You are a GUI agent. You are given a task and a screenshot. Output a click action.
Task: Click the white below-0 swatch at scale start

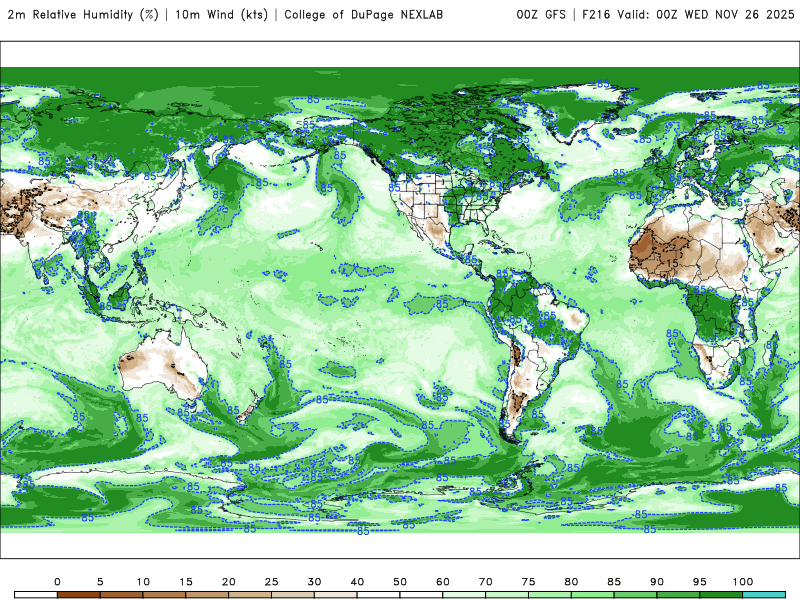pyautogui.click(x=36, y=595)
